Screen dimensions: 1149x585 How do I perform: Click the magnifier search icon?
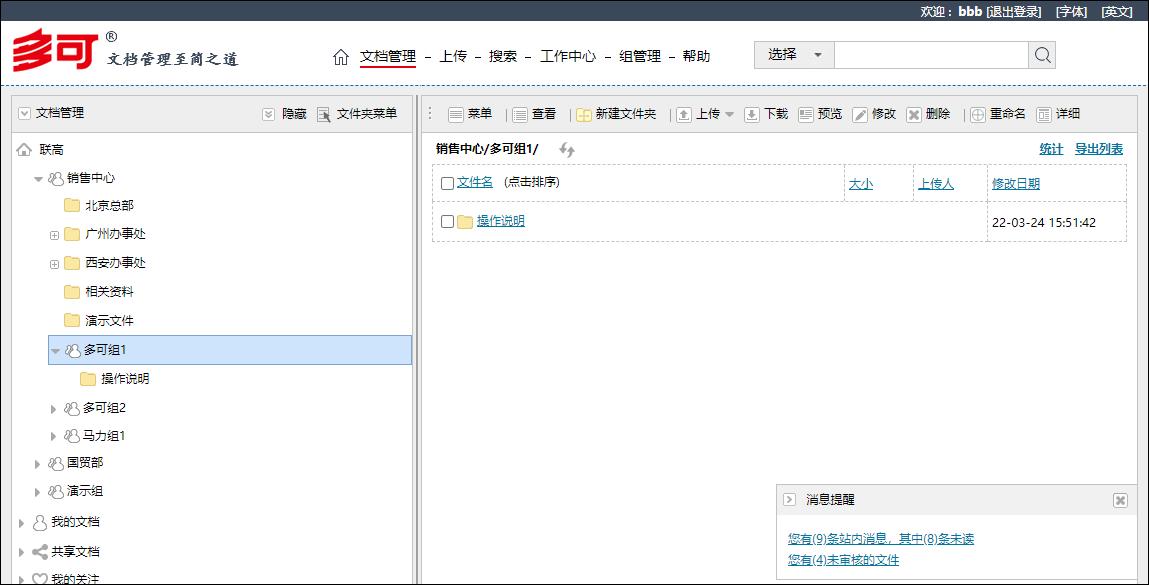tap(1041, 55)
